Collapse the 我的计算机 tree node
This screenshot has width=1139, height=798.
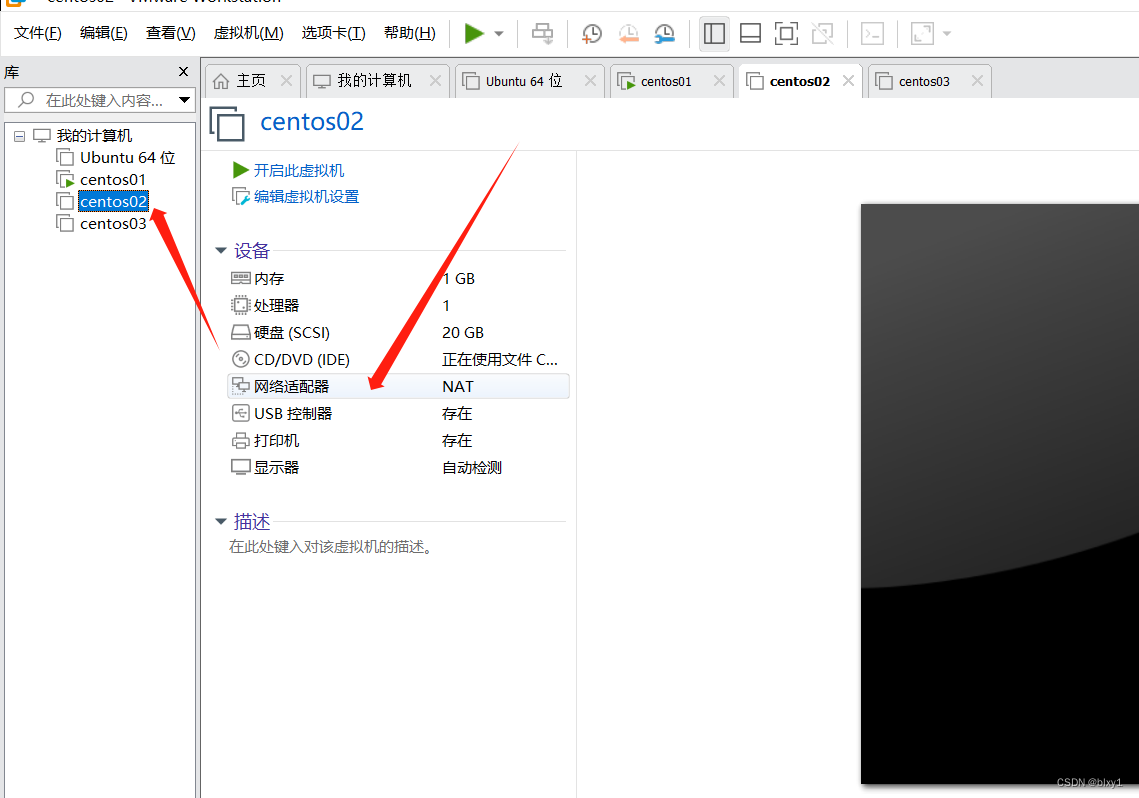tap(20, 136)
